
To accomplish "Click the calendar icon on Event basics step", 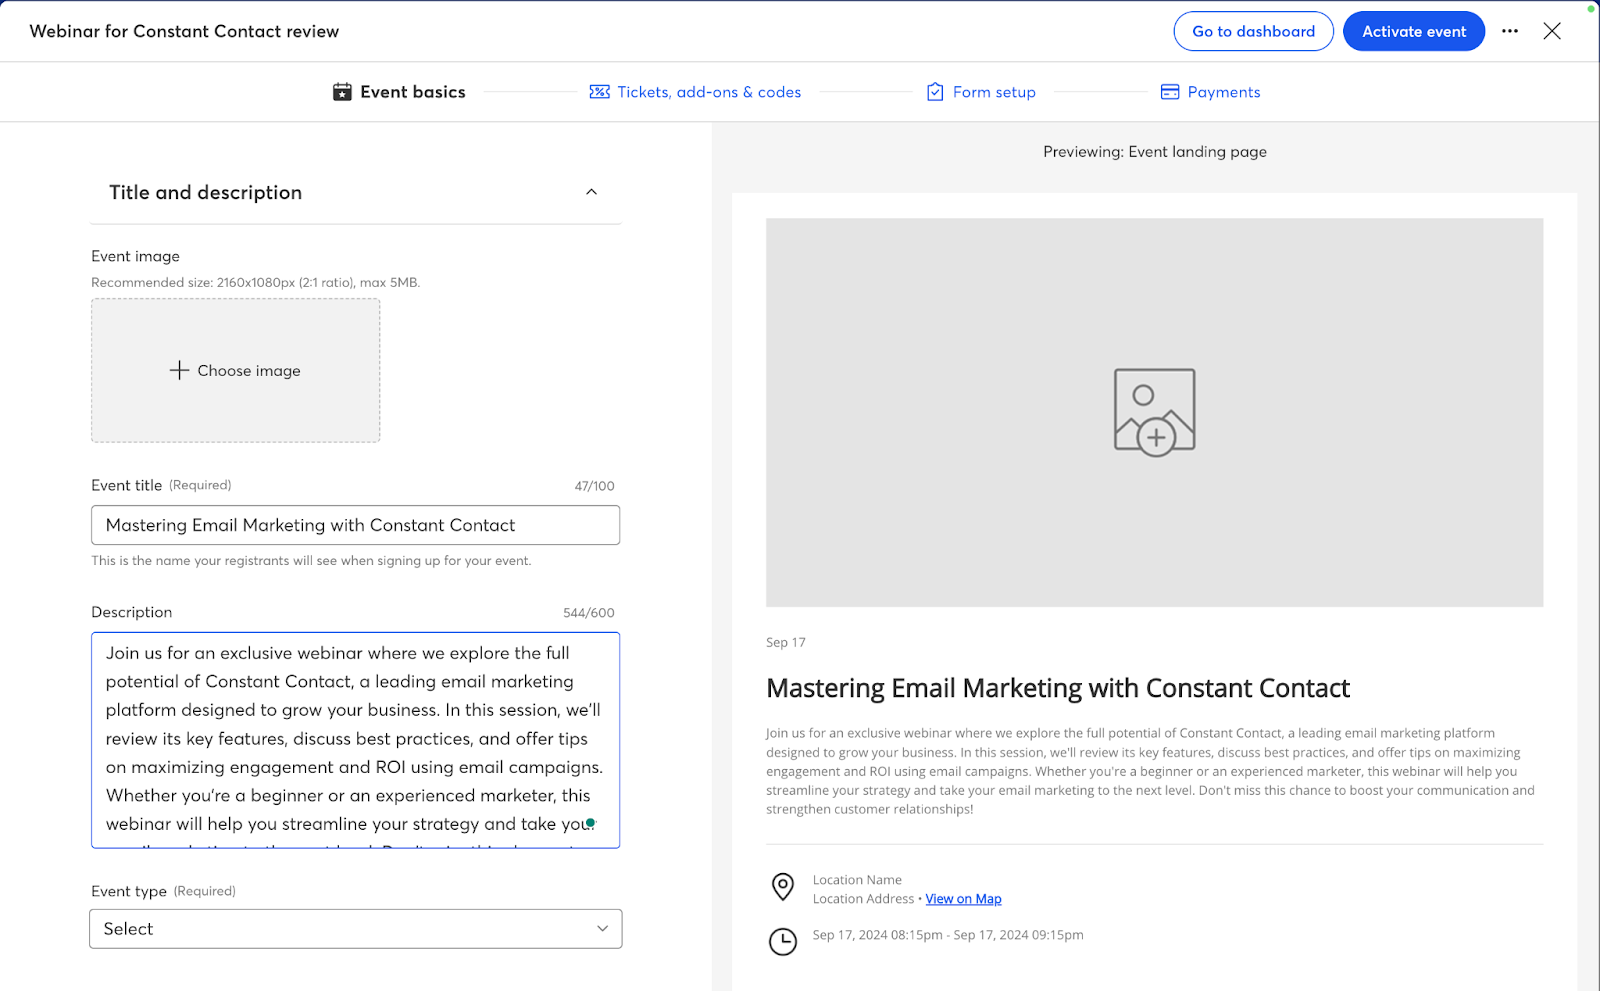I will click(x=343, y=91).
